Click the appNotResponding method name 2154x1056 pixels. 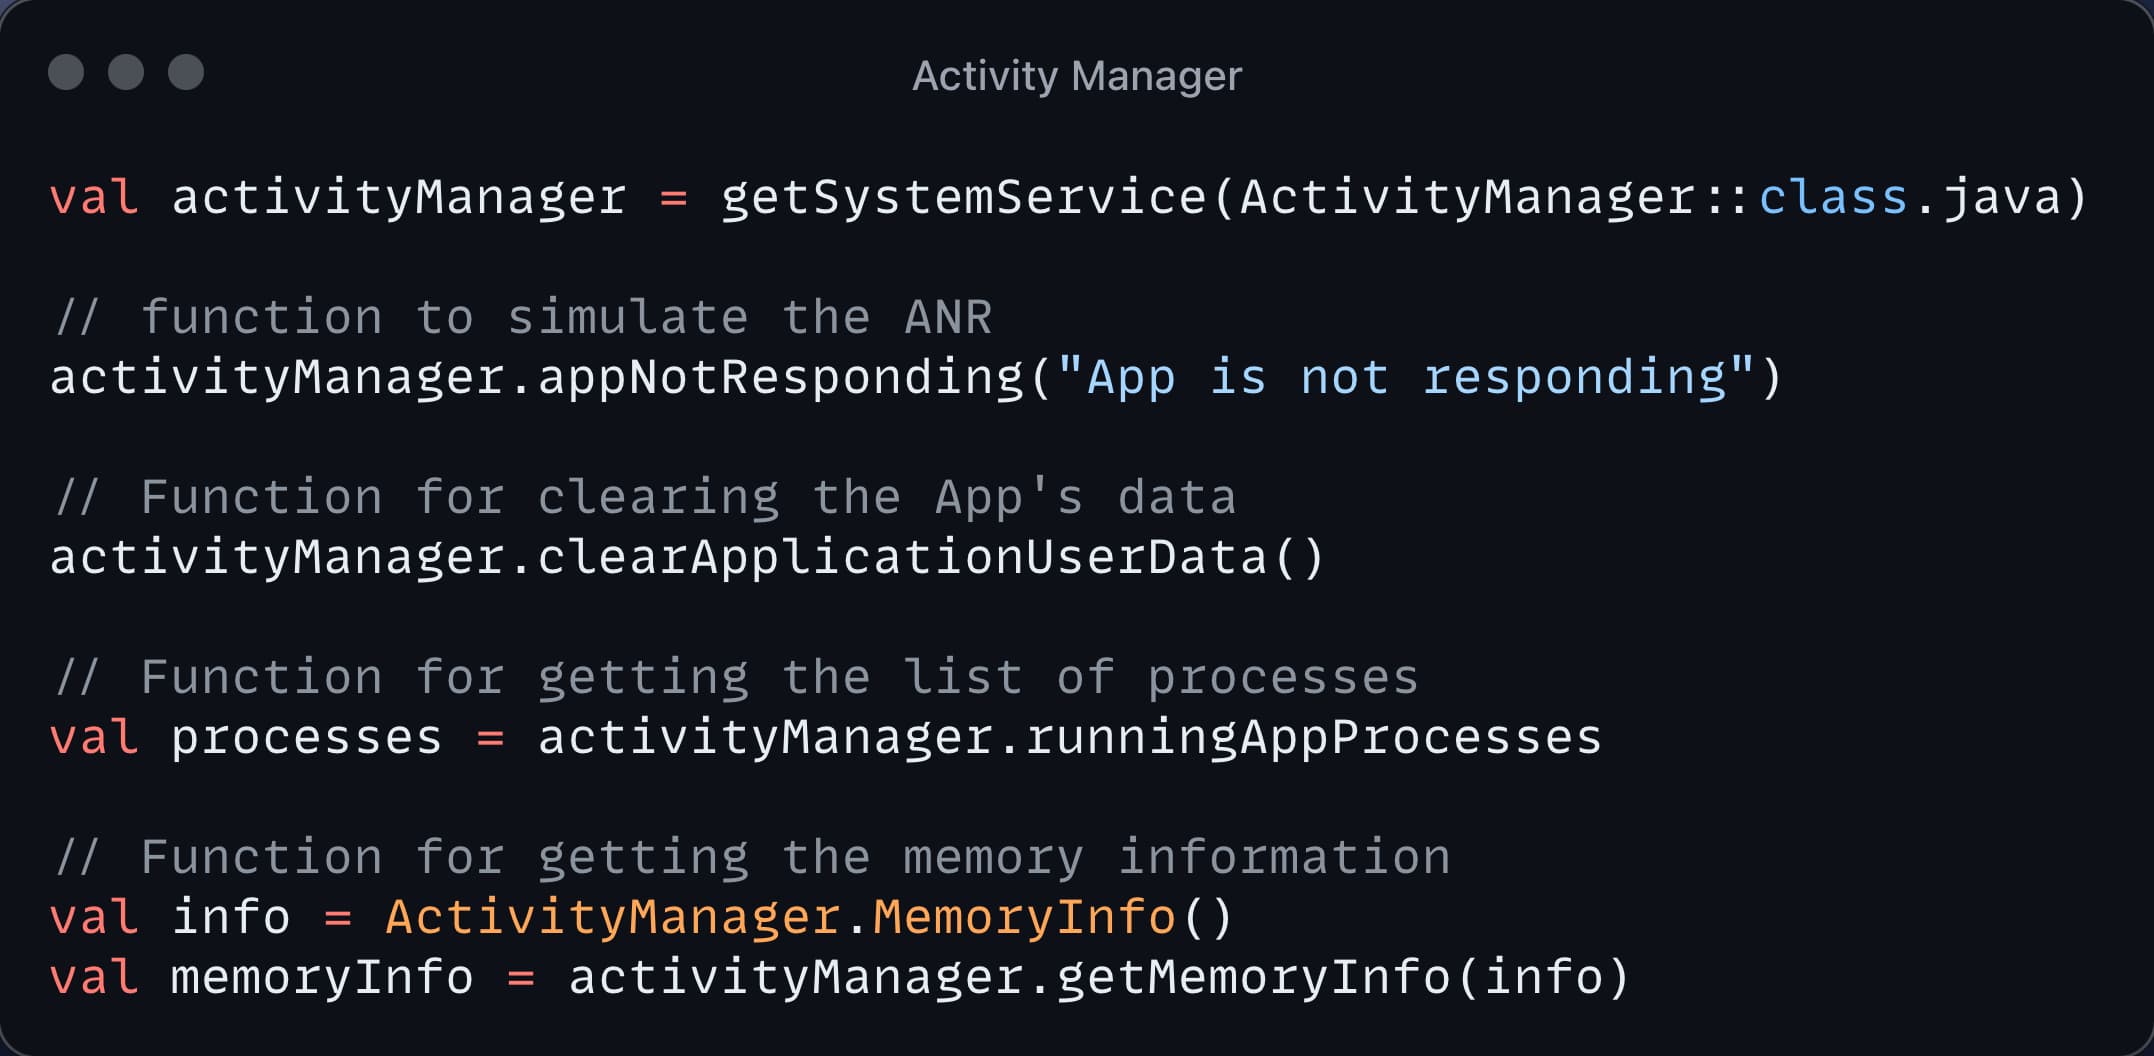pos(780,377)
